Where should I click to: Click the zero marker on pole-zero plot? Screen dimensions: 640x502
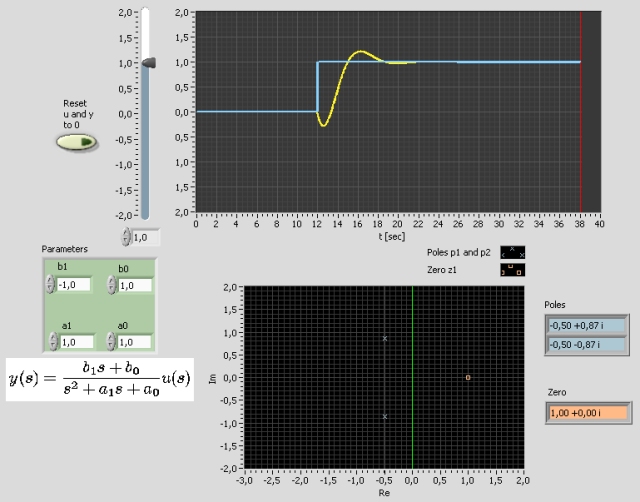tap(467, 377)
